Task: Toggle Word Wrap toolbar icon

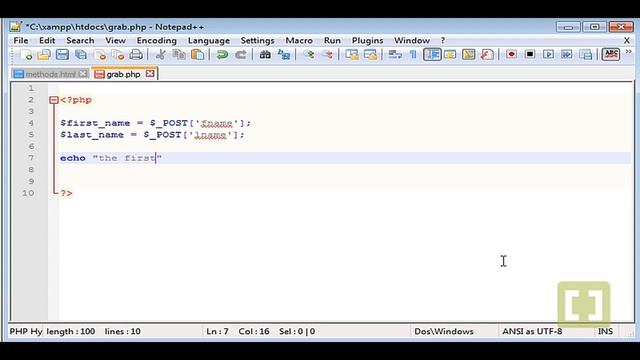Action: (395, 55)
